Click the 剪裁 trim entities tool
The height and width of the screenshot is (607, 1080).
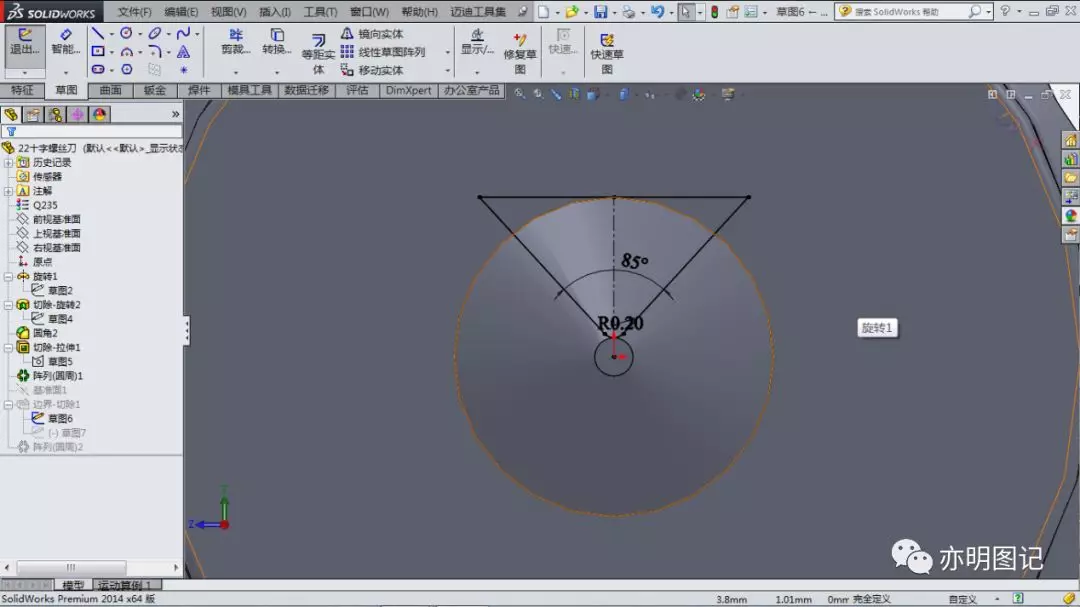click(x=236, y=42)
